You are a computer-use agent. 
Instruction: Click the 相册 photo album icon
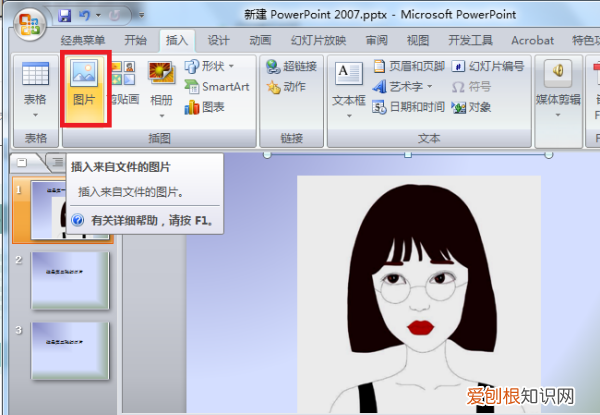tap(161, 73)
